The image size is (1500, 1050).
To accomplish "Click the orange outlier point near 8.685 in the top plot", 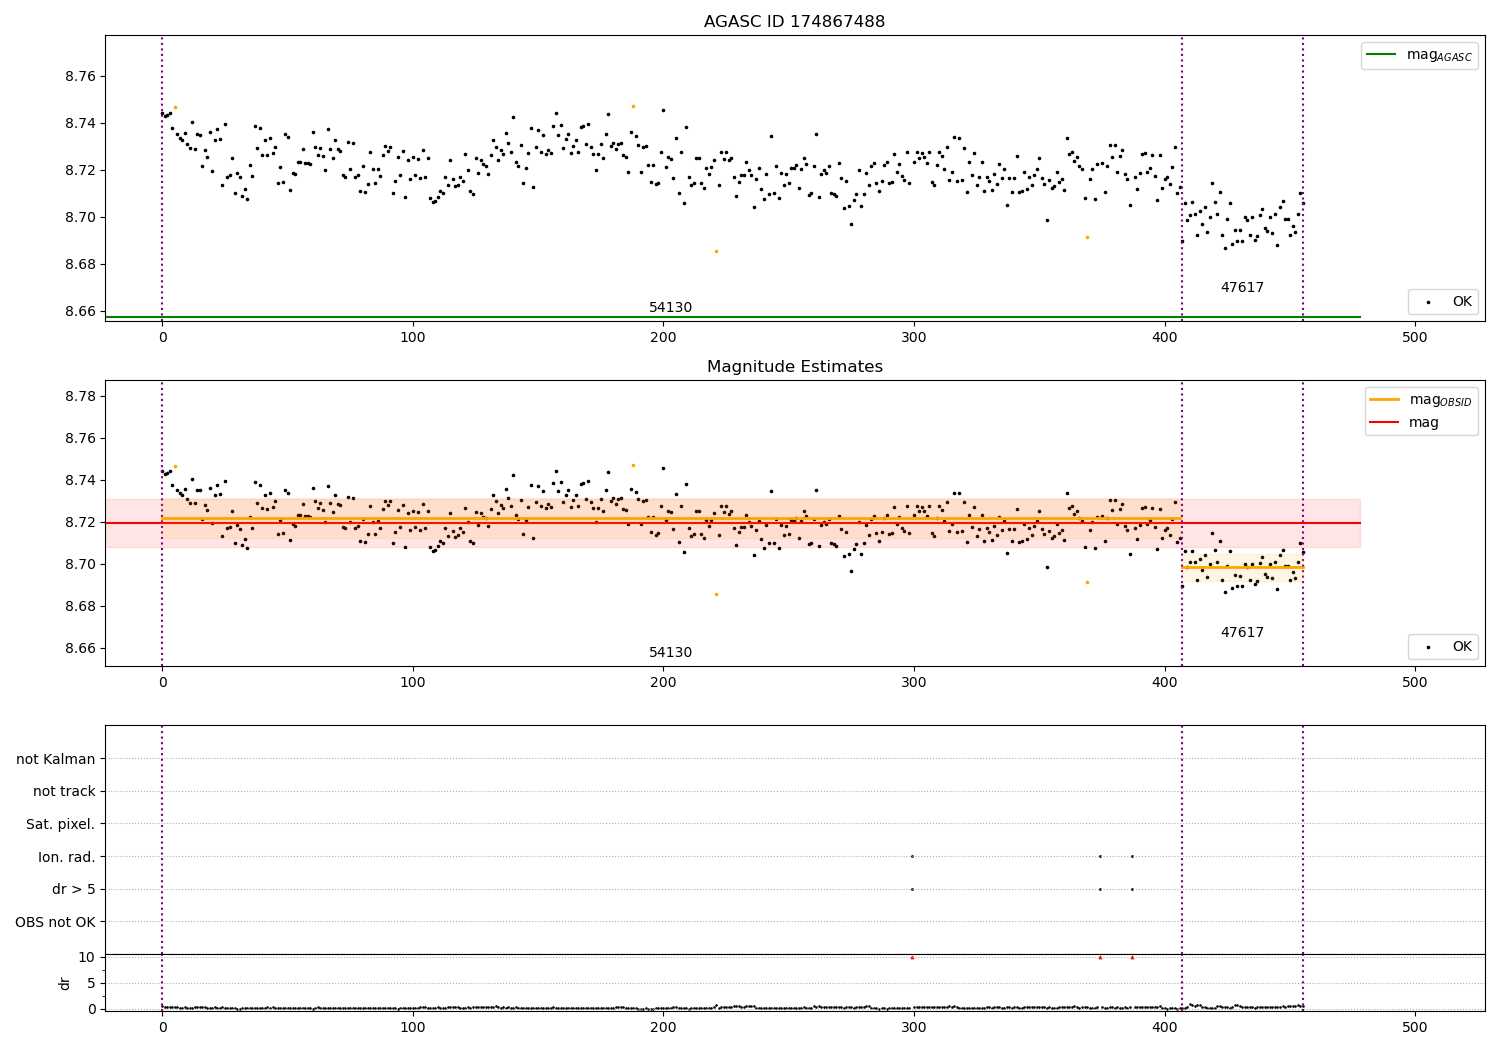I will (716, 251).
